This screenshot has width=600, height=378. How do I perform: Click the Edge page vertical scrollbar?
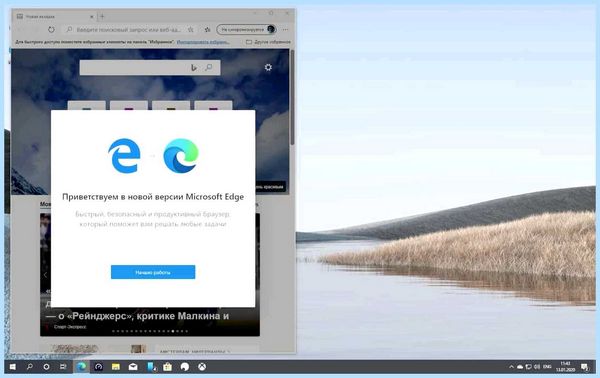[x=292, y=98]
